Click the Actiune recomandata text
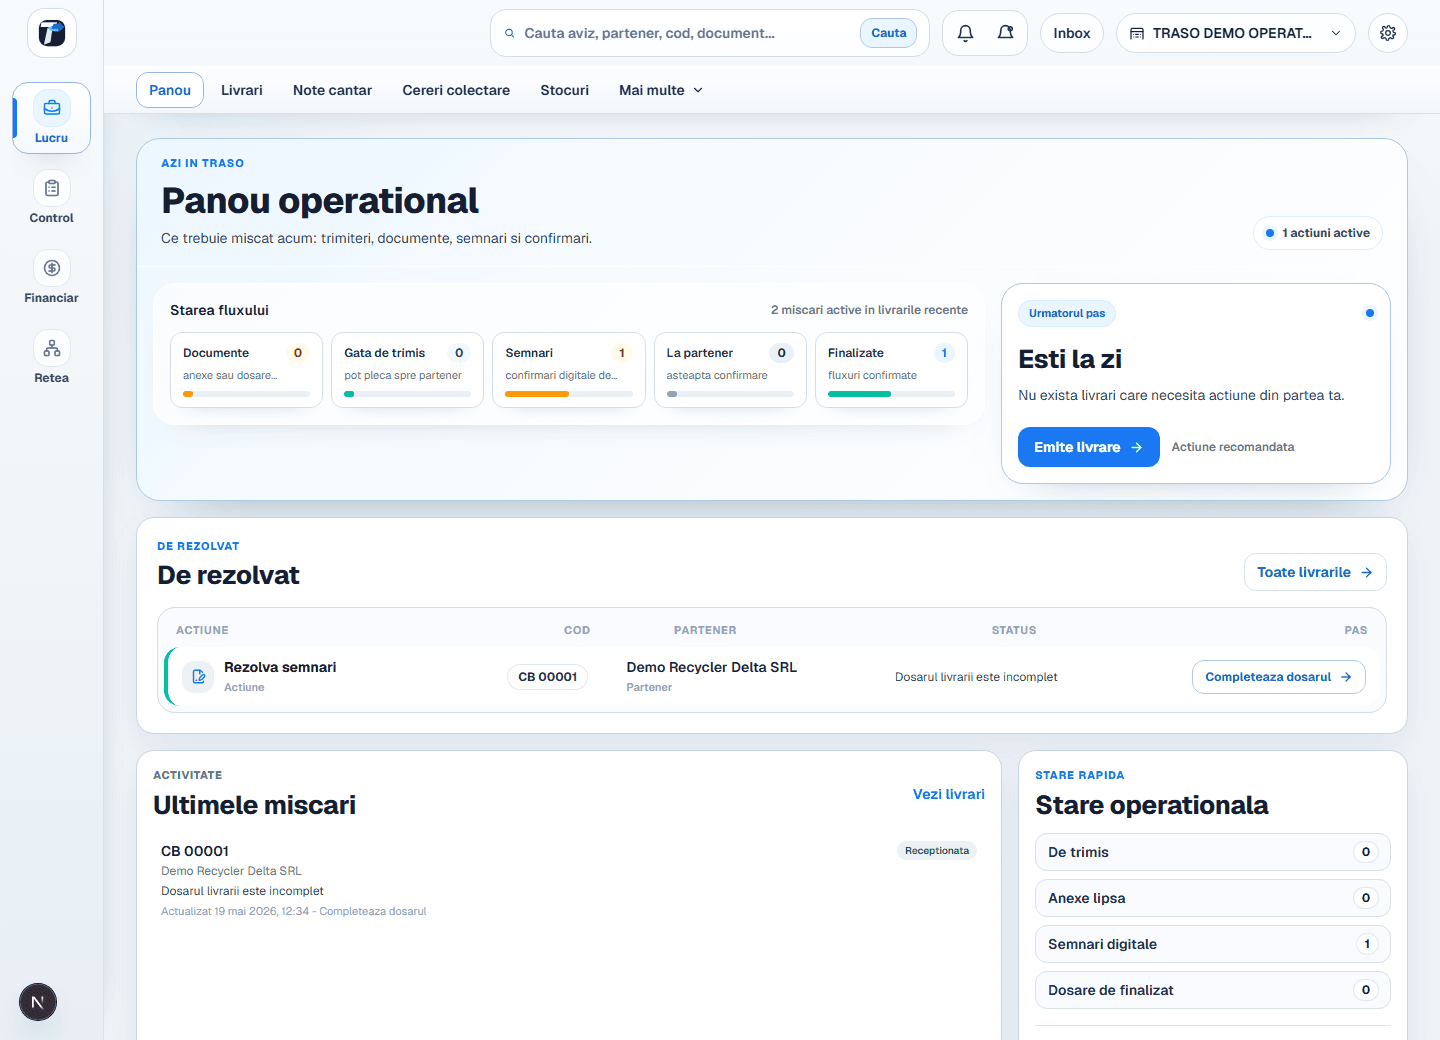The image size is (1440, 1040). tap(1233, 447)
